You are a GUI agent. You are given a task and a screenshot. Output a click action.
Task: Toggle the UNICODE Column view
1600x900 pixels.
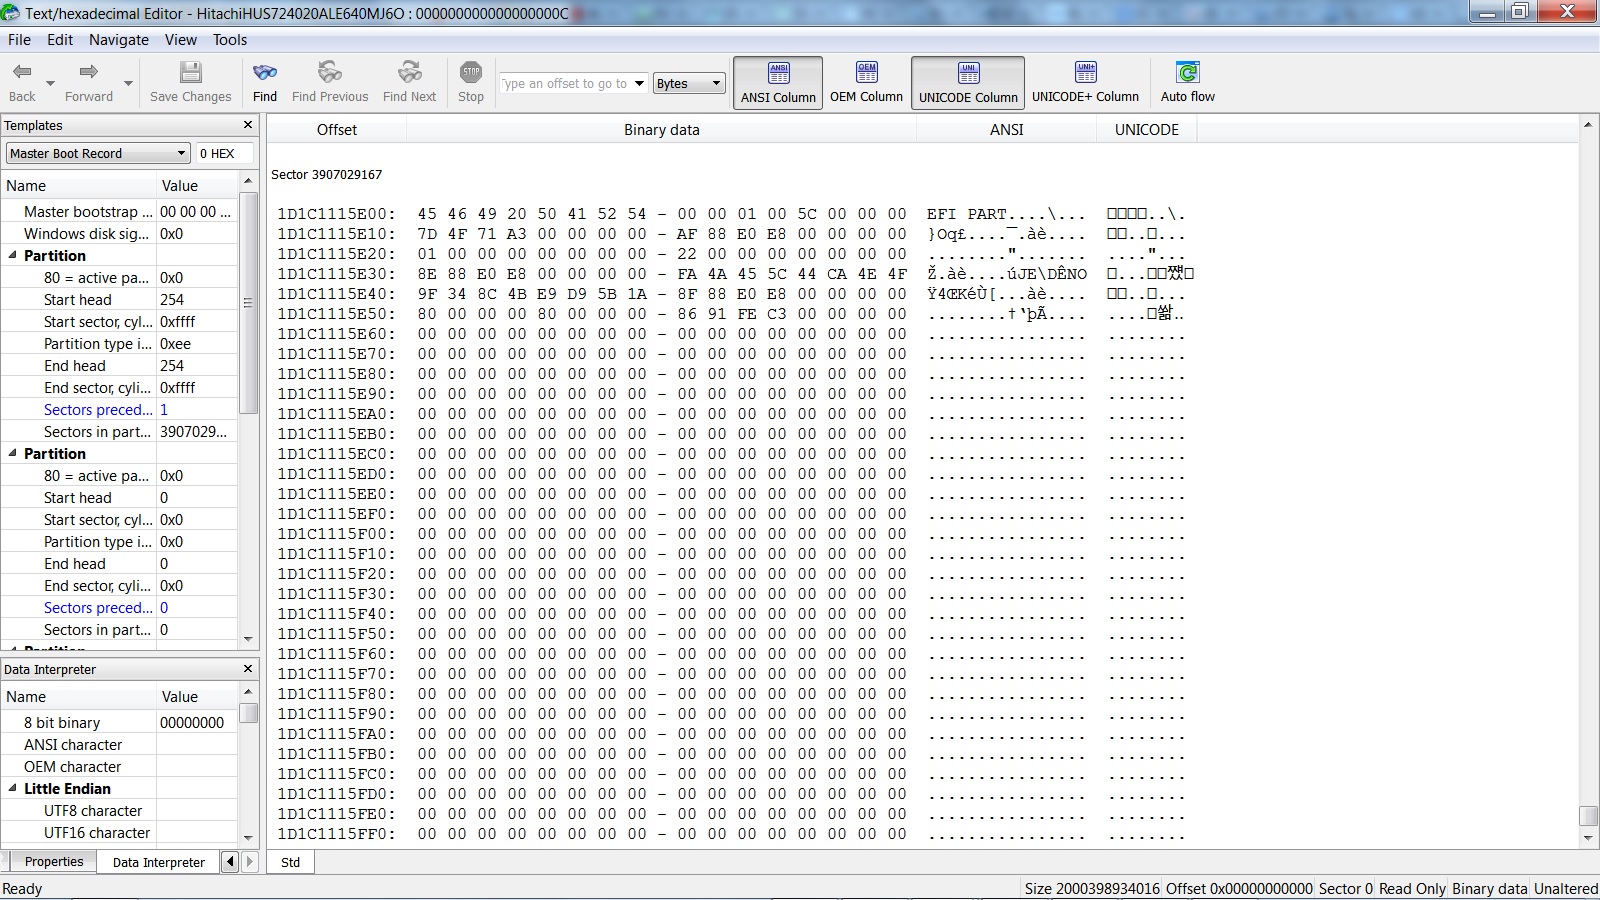968,82
